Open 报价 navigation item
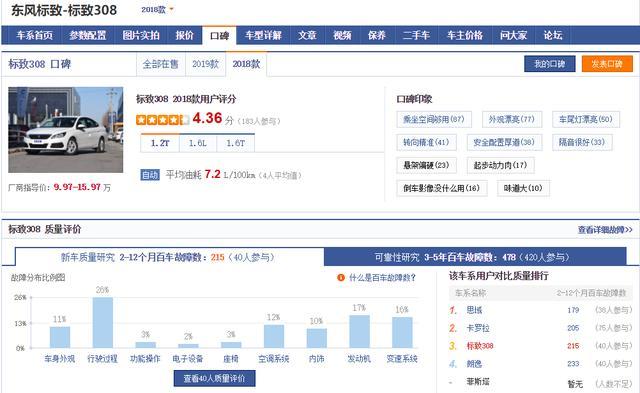640x393 pixels. (x=184, y=36)
